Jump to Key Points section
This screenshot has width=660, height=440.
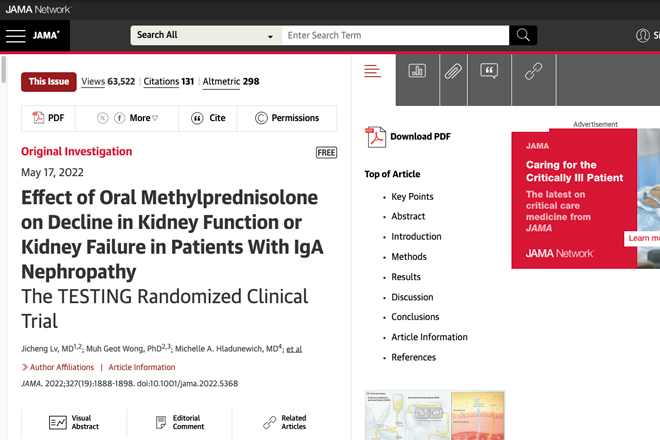pyautogui.click(x=412, y=197)
